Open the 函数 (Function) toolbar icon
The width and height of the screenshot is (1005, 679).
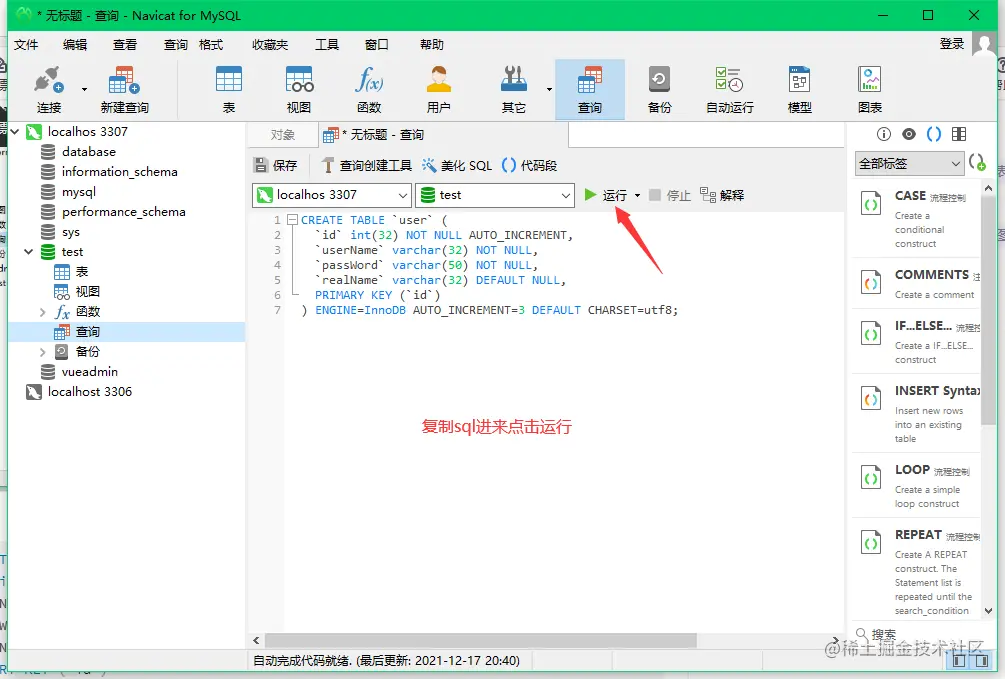pos(369,89)
